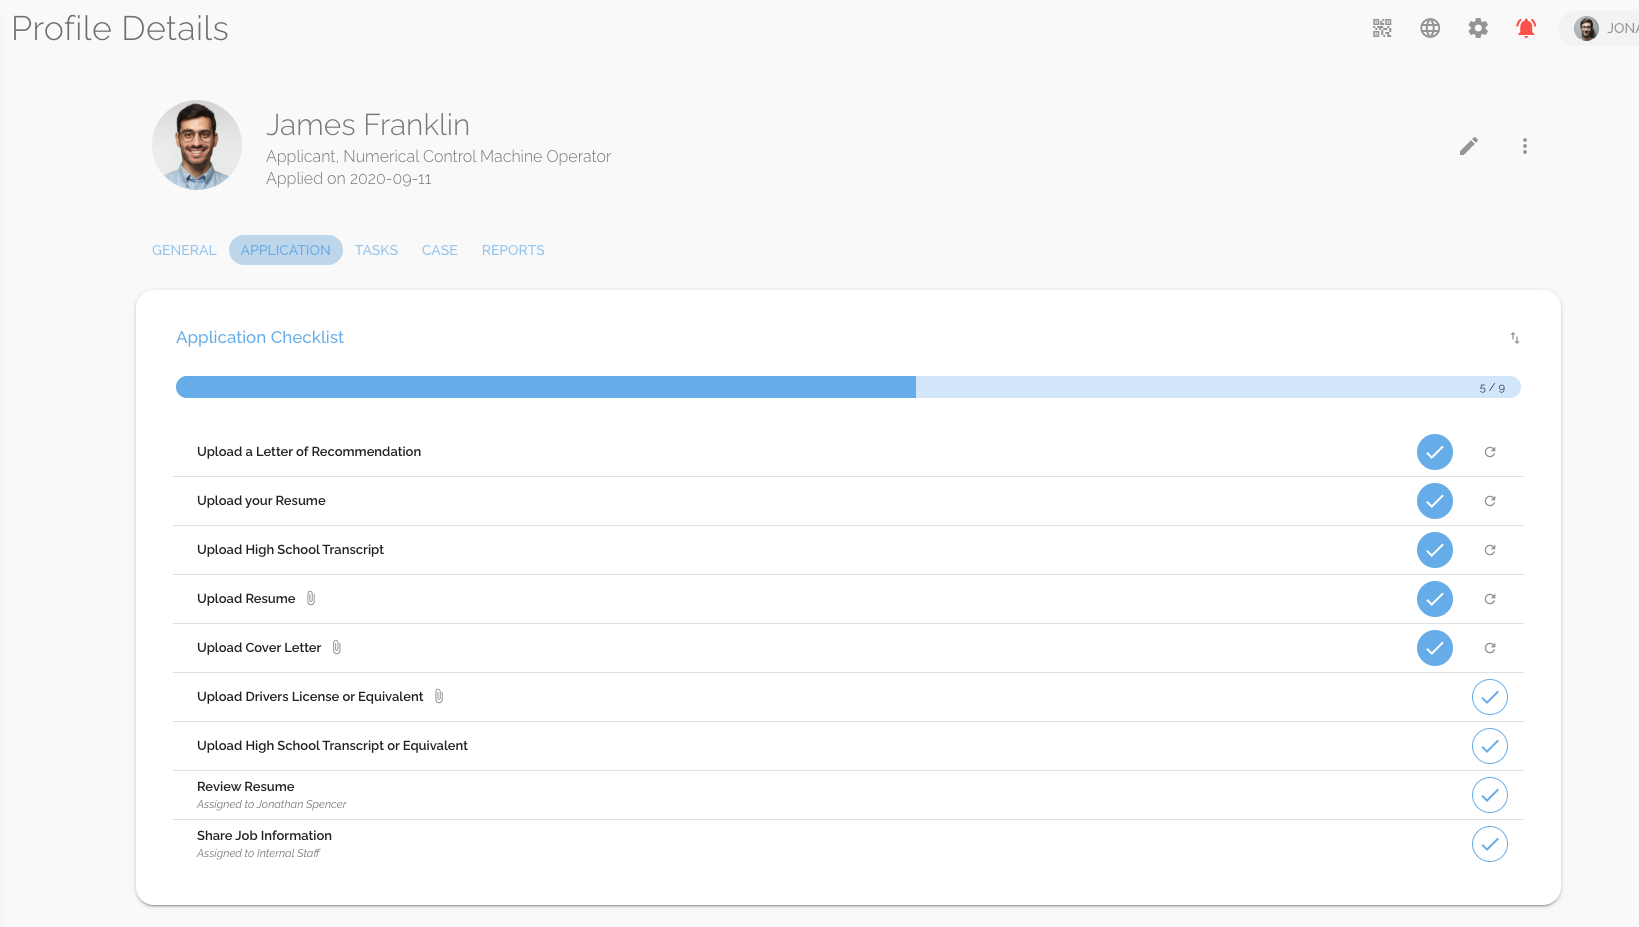Click the sort icon on Application Checklist
This screenshot has height=927, width=1639.
pyautogui.click(x=1514, y=338)
